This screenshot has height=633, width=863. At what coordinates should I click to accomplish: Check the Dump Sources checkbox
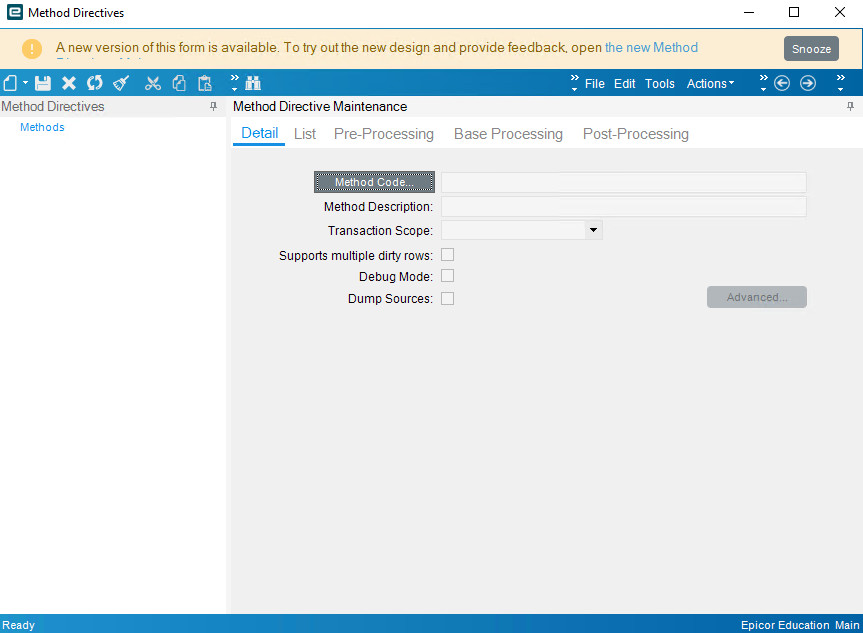coord(447,298)
